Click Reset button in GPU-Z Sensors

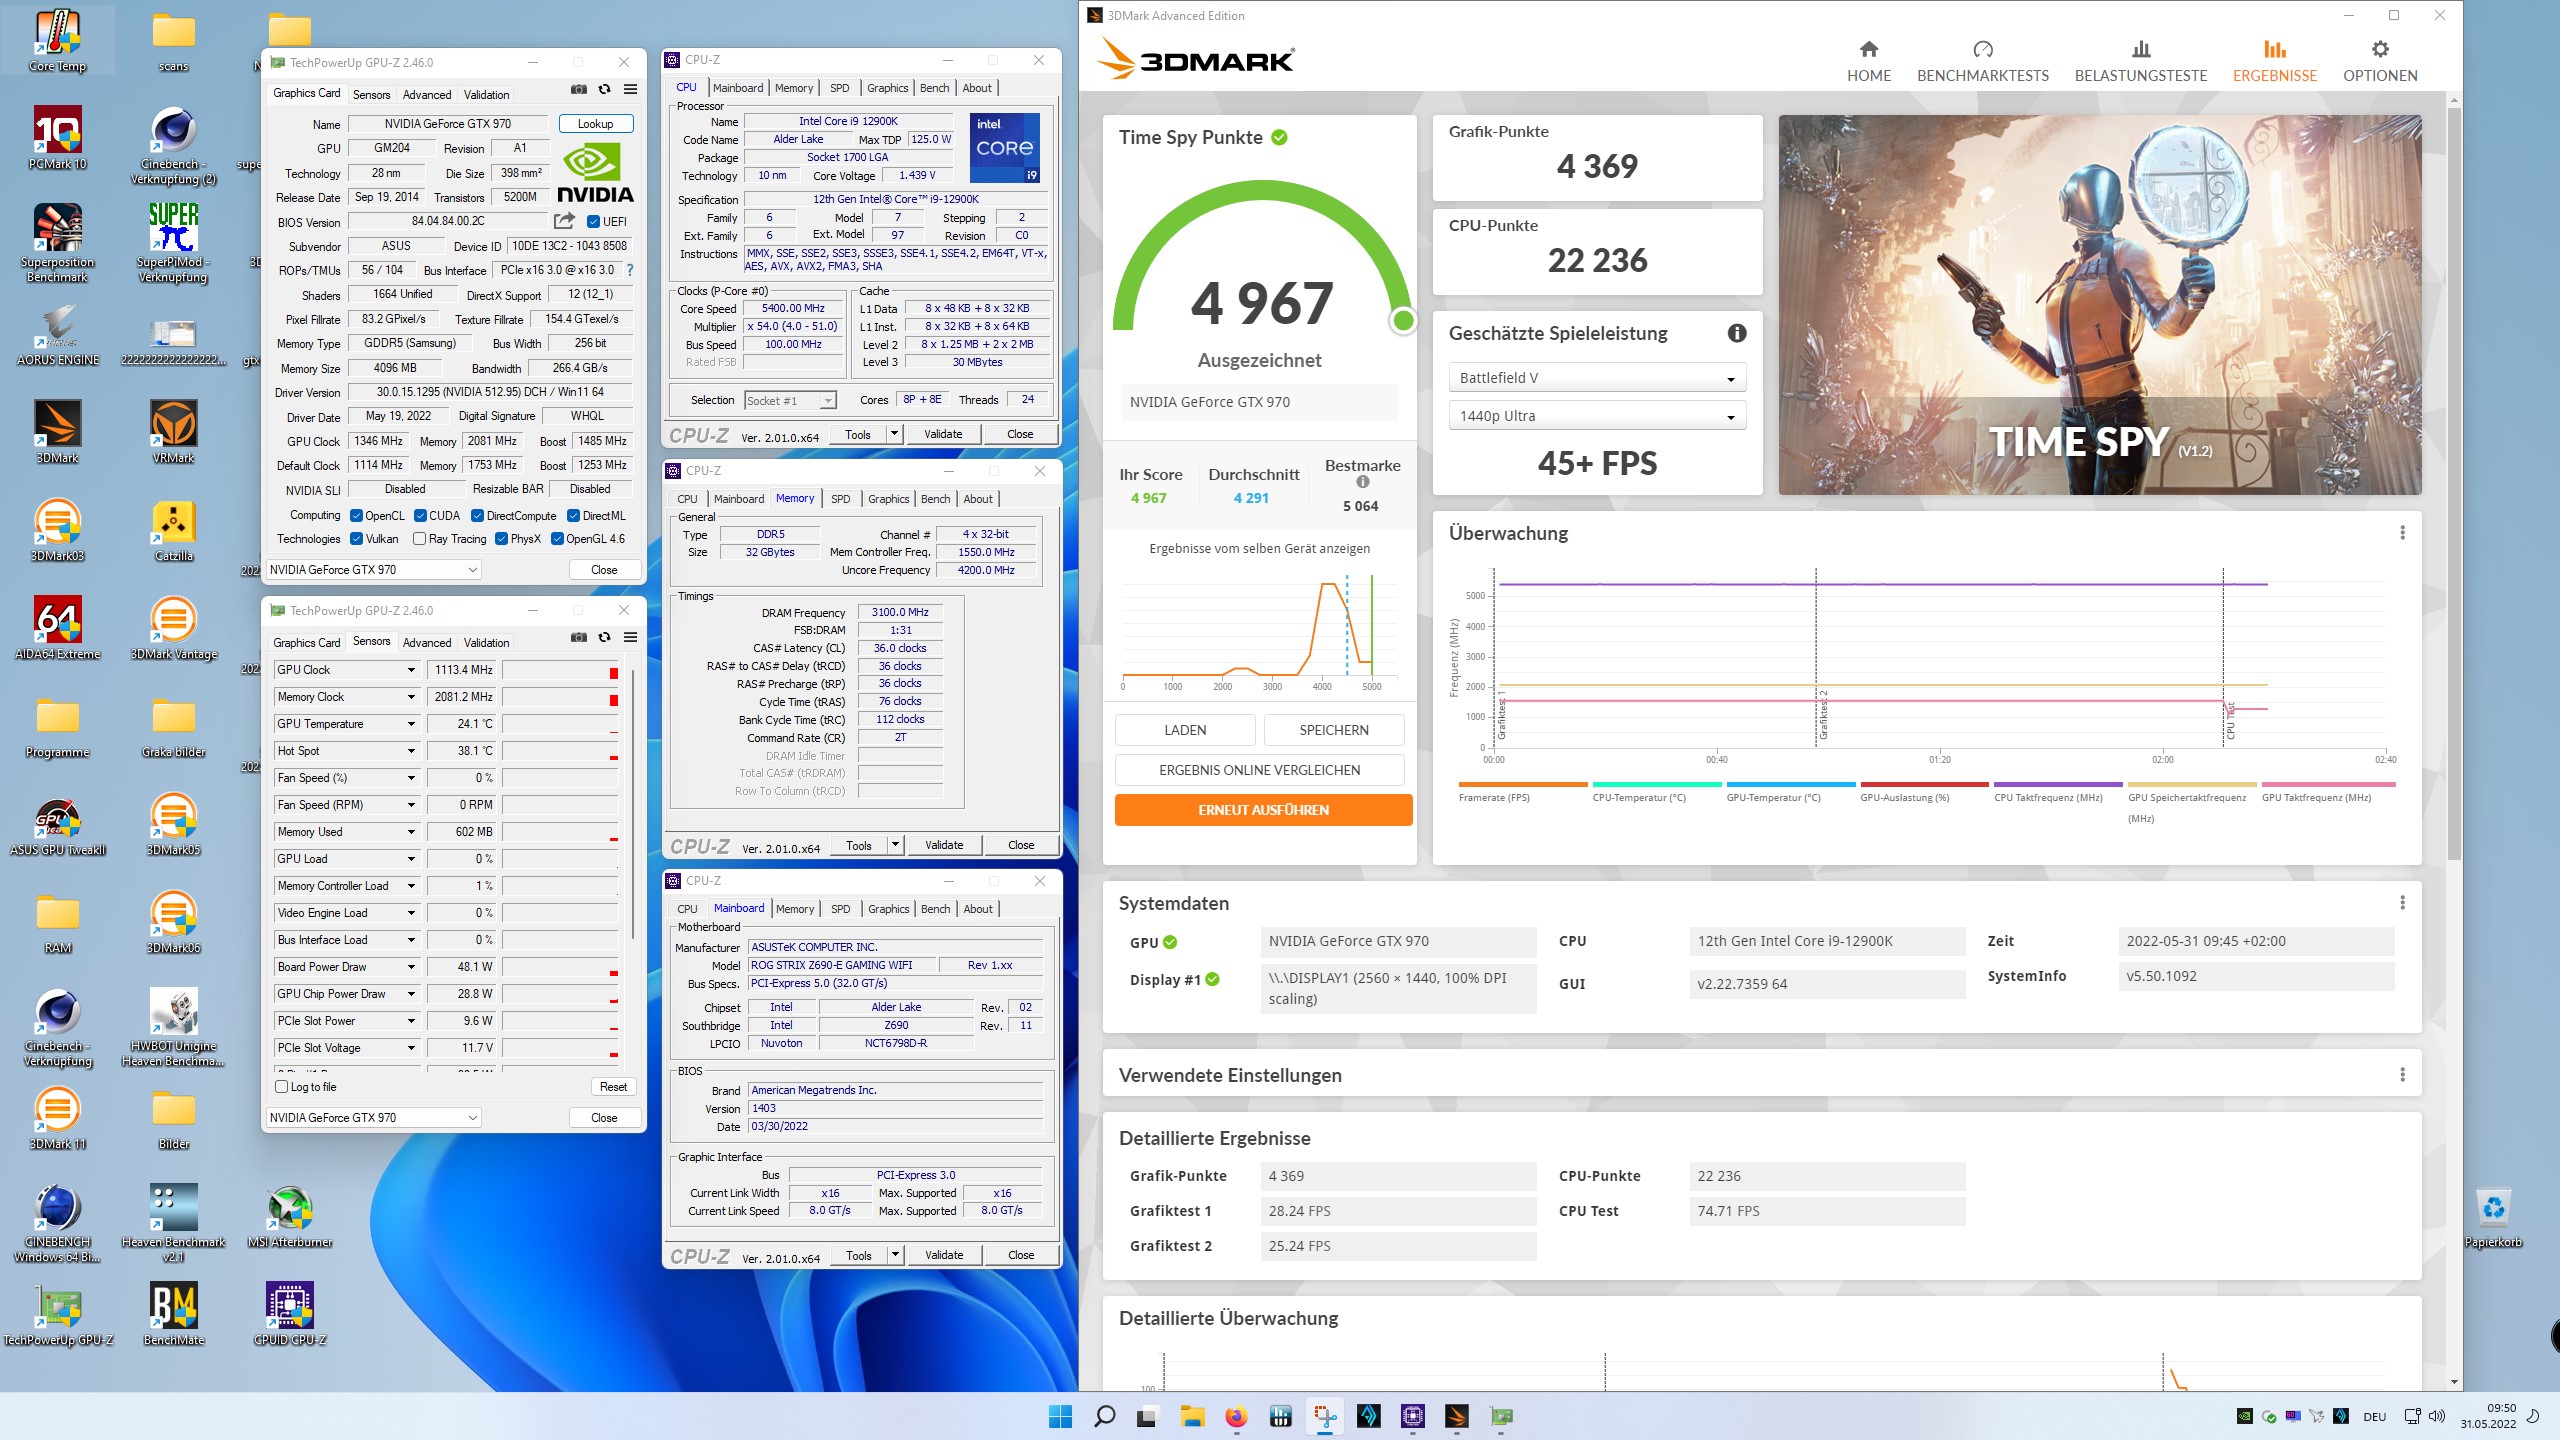tap(613, 1087)
